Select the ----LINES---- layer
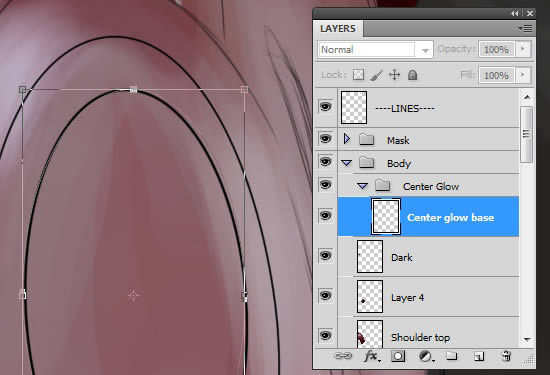 coord(428,108)
